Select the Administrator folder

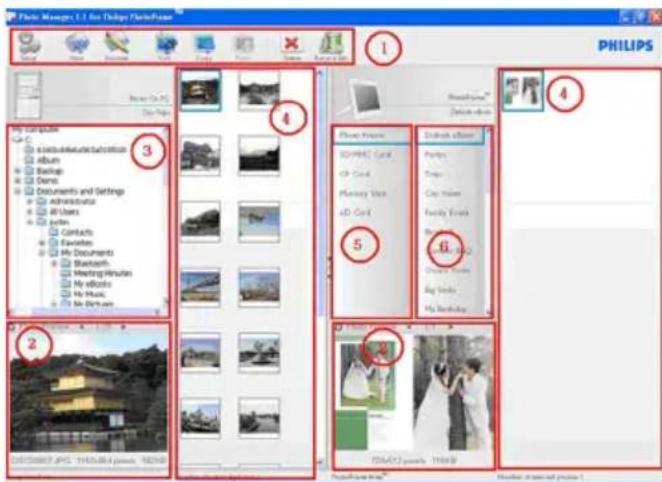tap(66, 202)
